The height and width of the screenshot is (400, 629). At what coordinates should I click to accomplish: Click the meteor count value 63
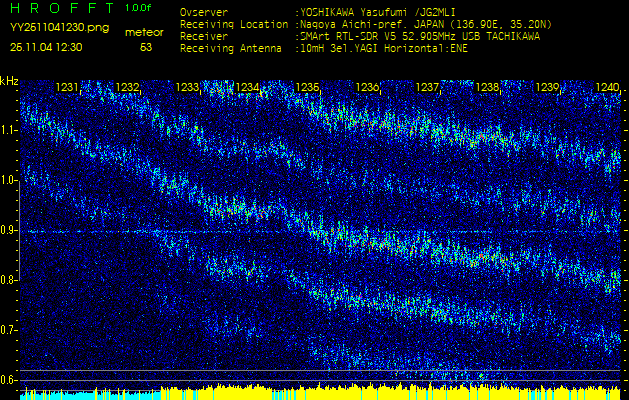click(146, 47)
